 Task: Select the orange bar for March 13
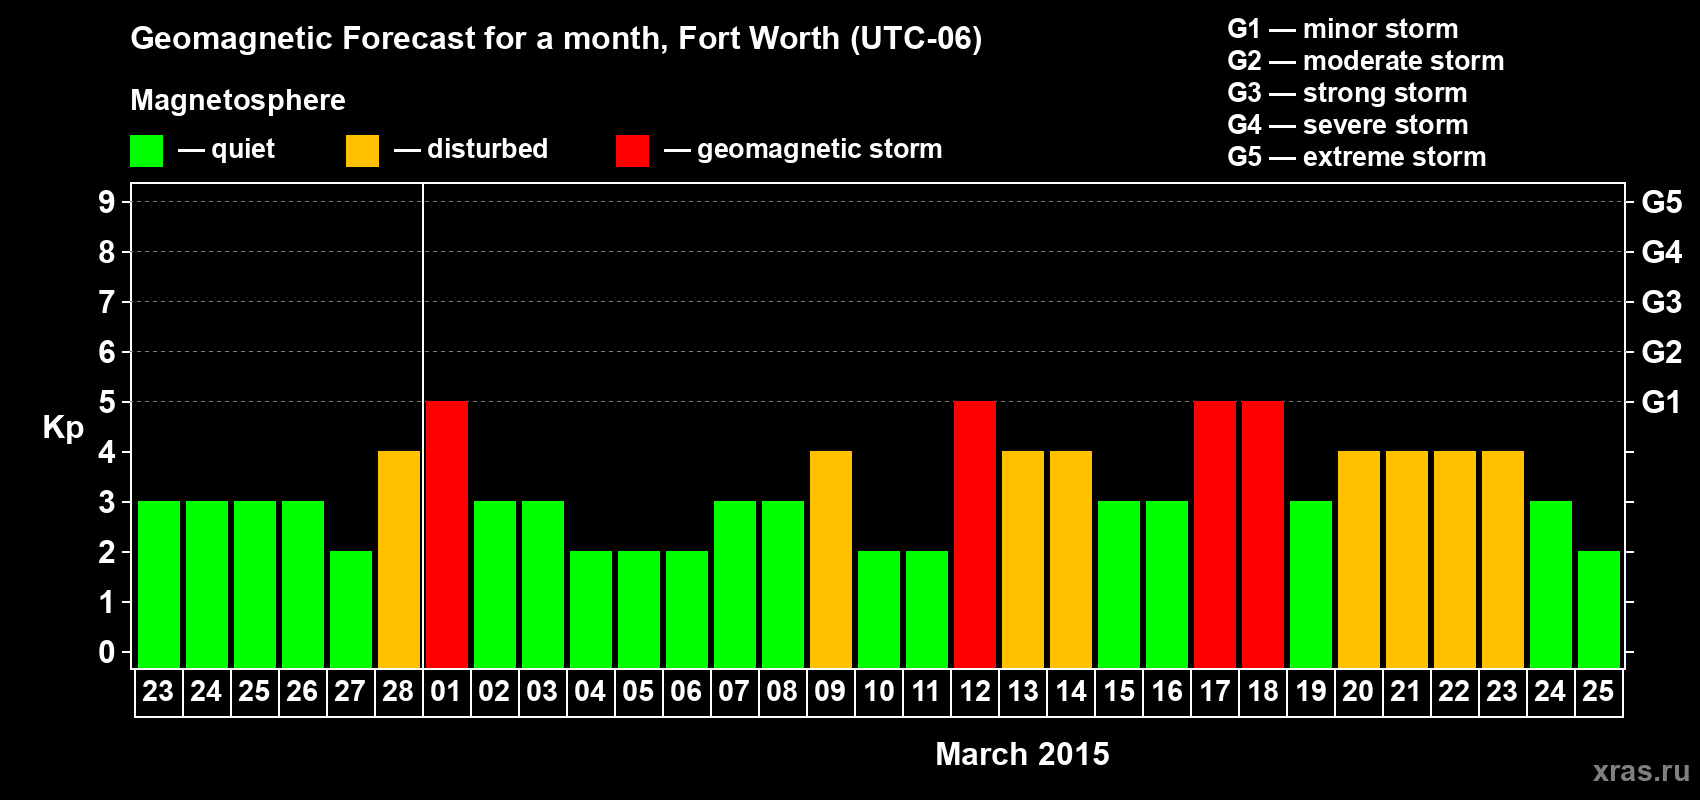(x=1023, y=559)
